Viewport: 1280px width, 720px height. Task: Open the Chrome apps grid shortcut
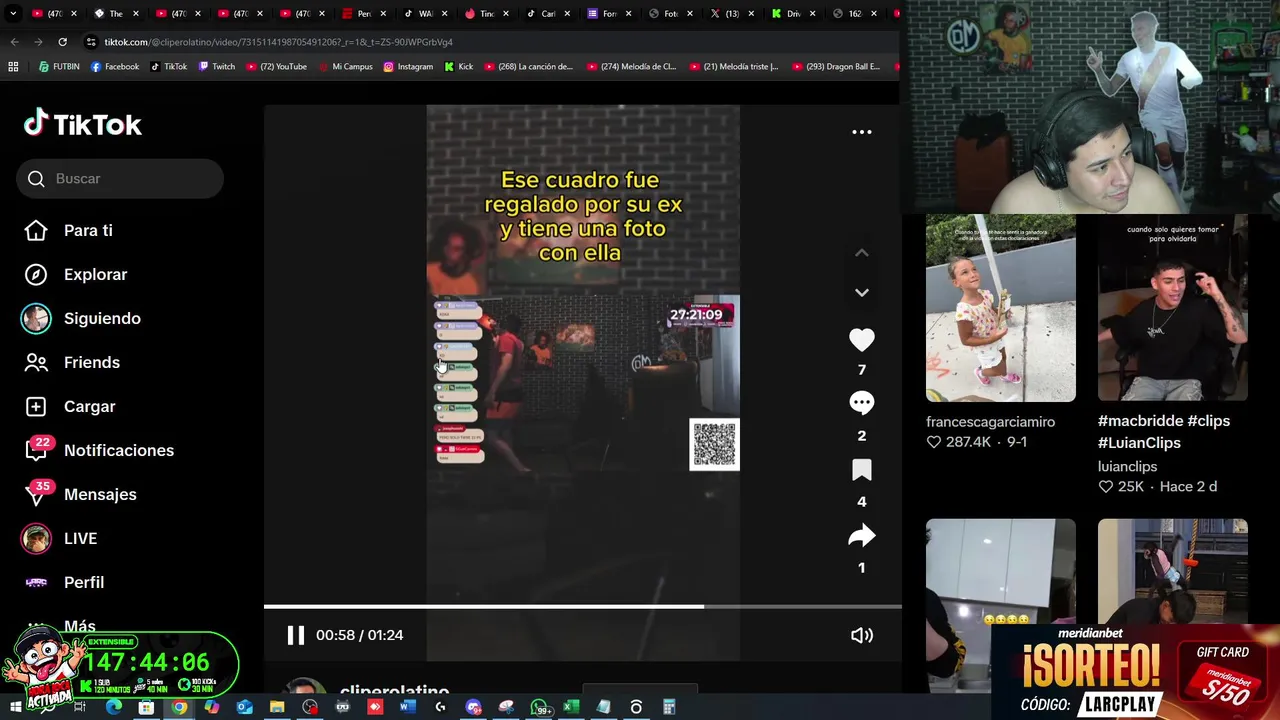point(13,67)
